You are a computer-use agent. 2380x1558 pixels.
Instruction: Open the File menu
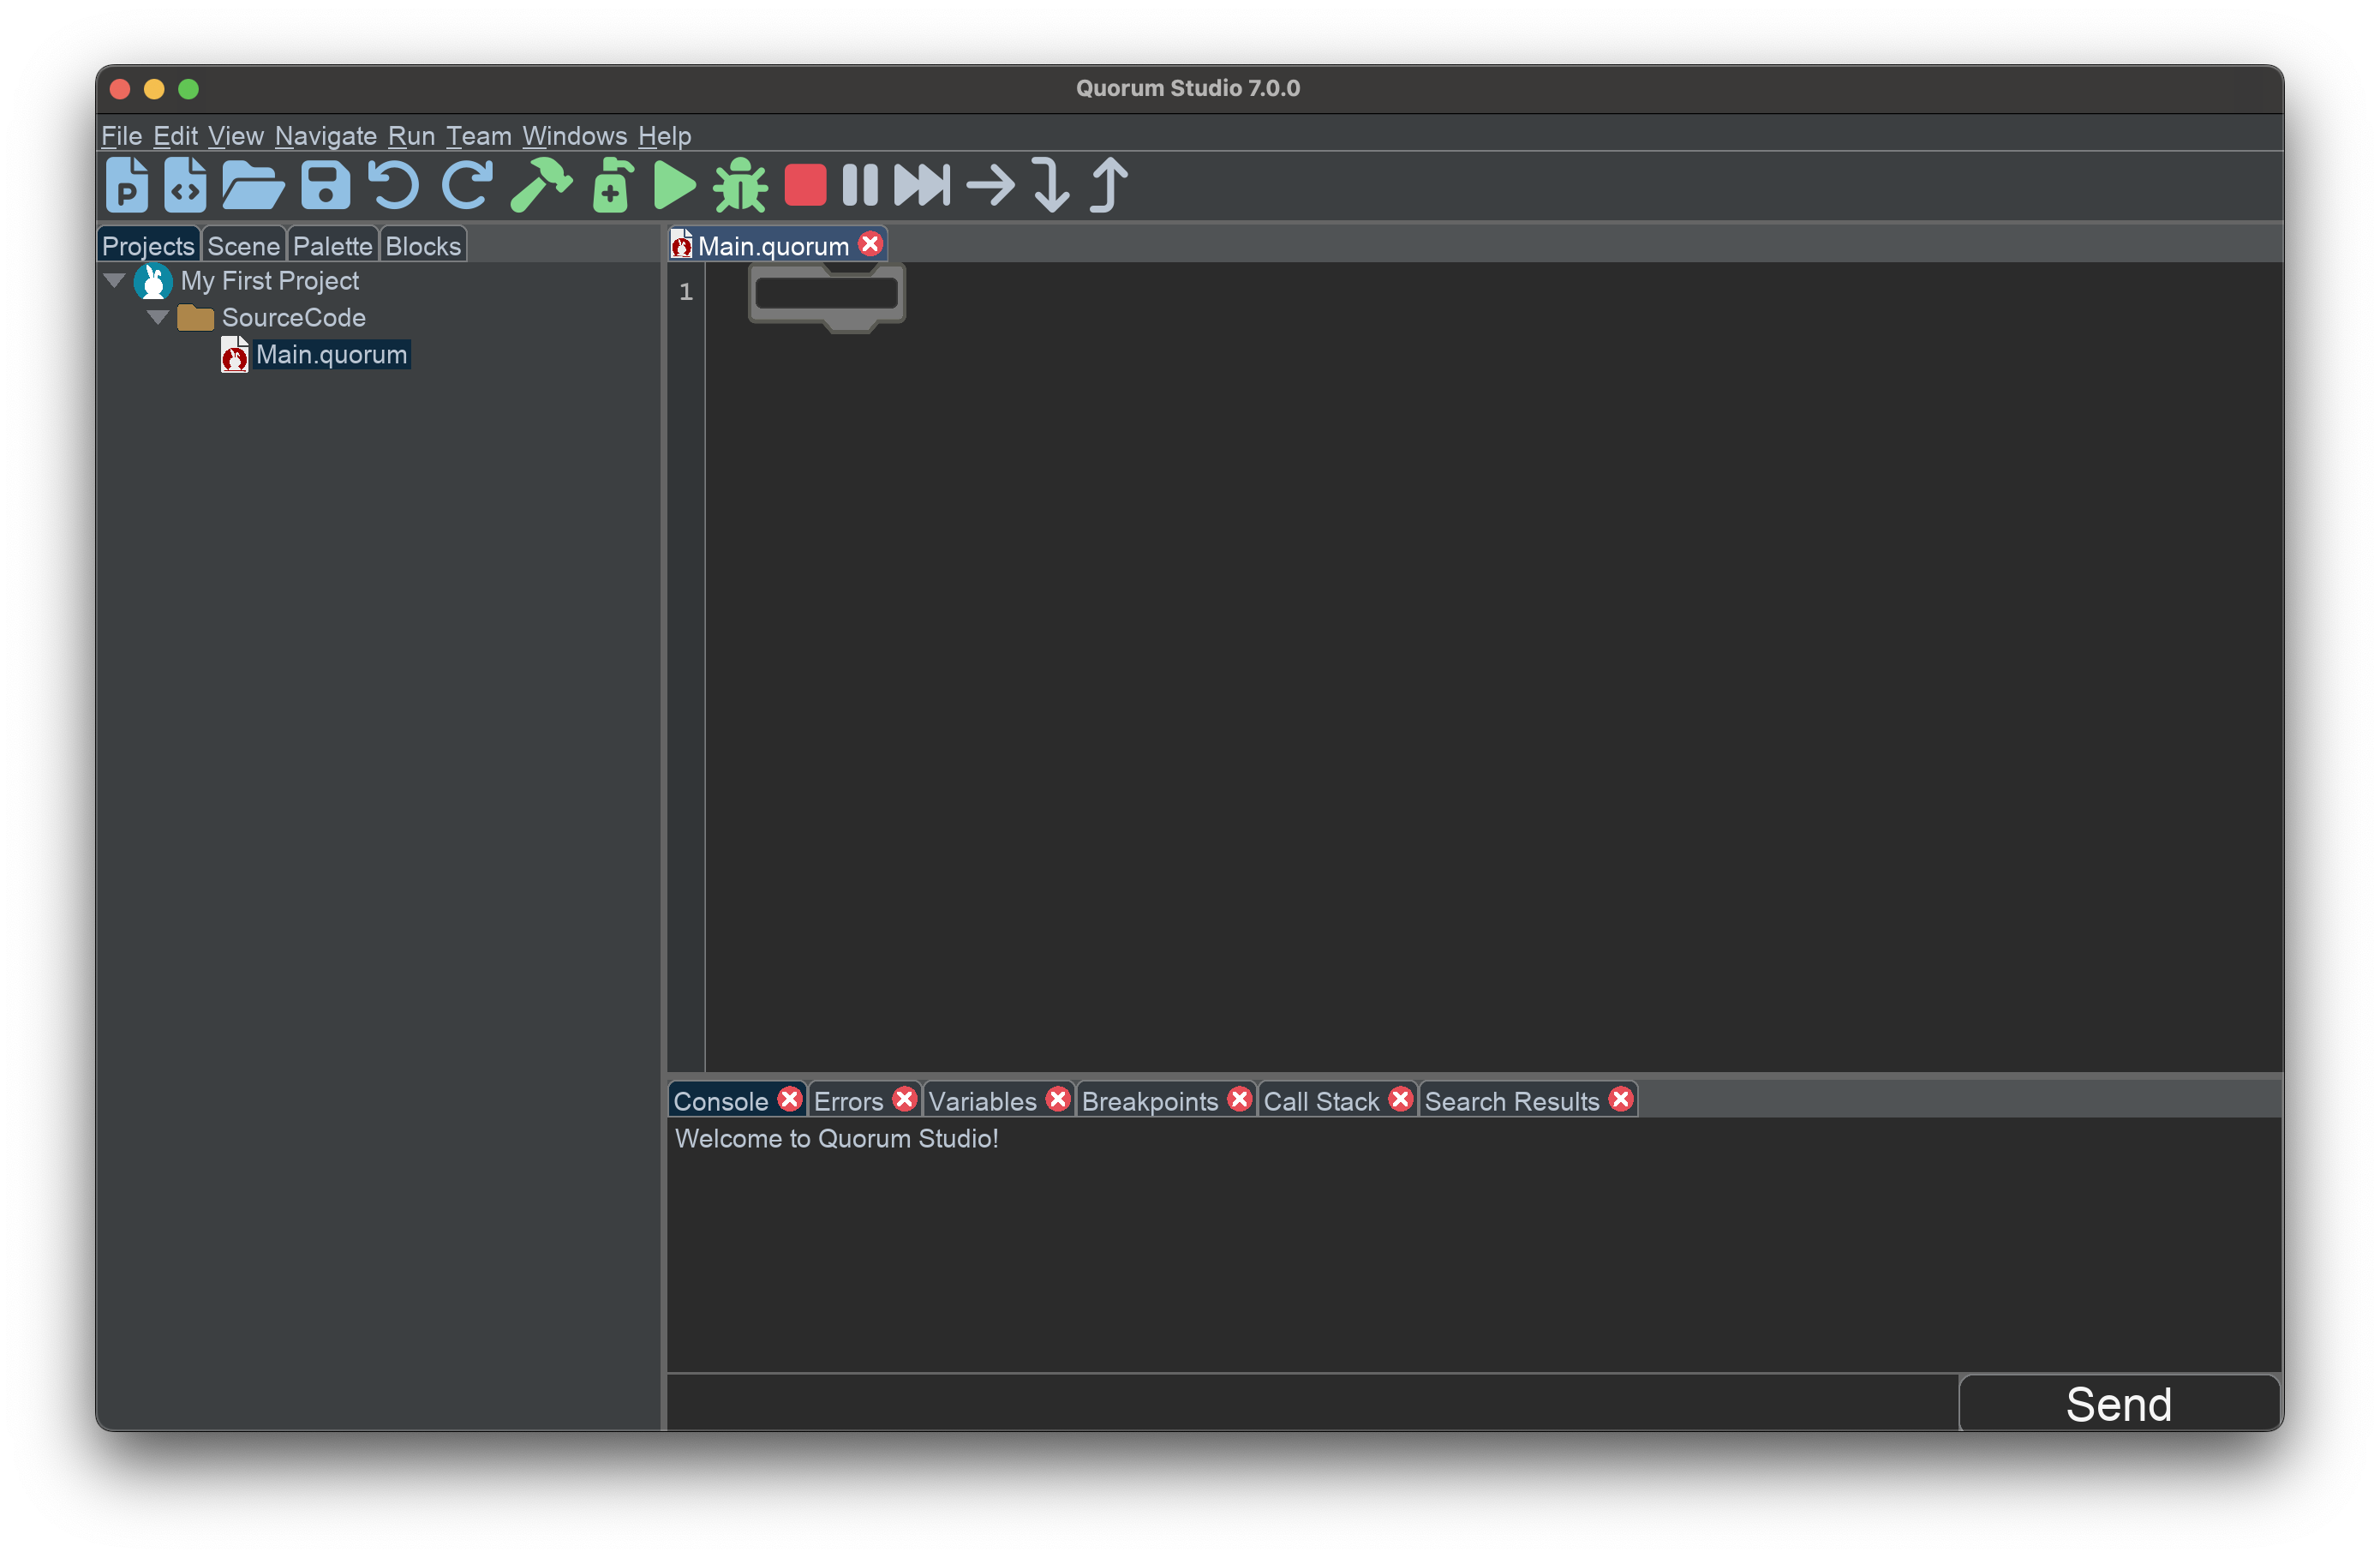click(x=121, y=136)
